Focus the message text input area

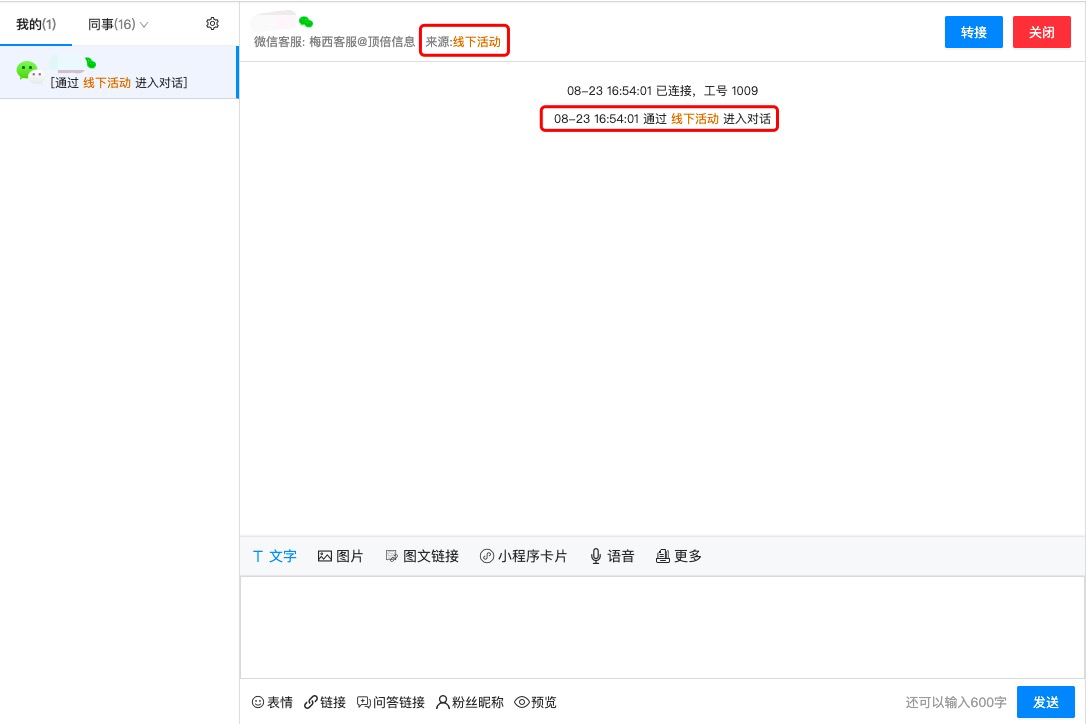662,627
